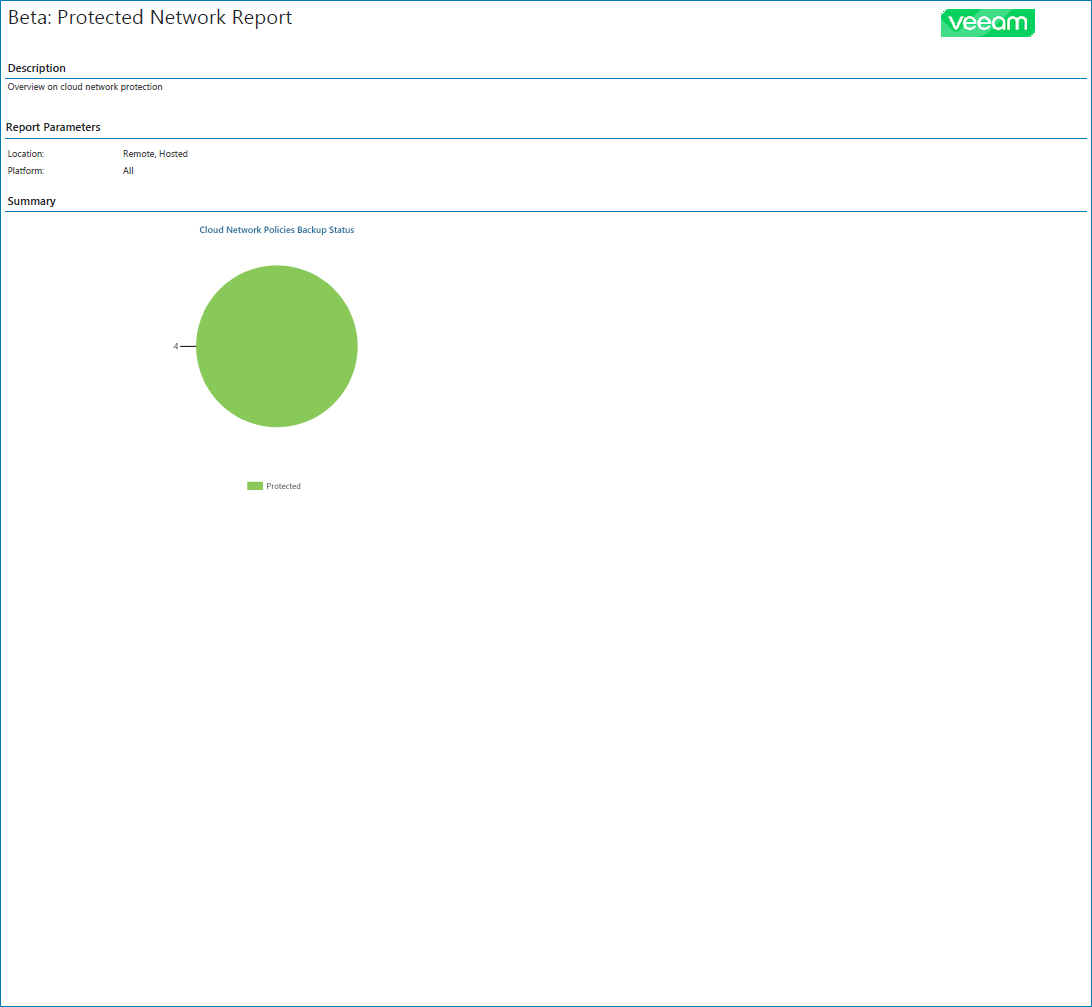Click the Location parameter label
Screen dimensions: 1092x1007
point(26,154)
